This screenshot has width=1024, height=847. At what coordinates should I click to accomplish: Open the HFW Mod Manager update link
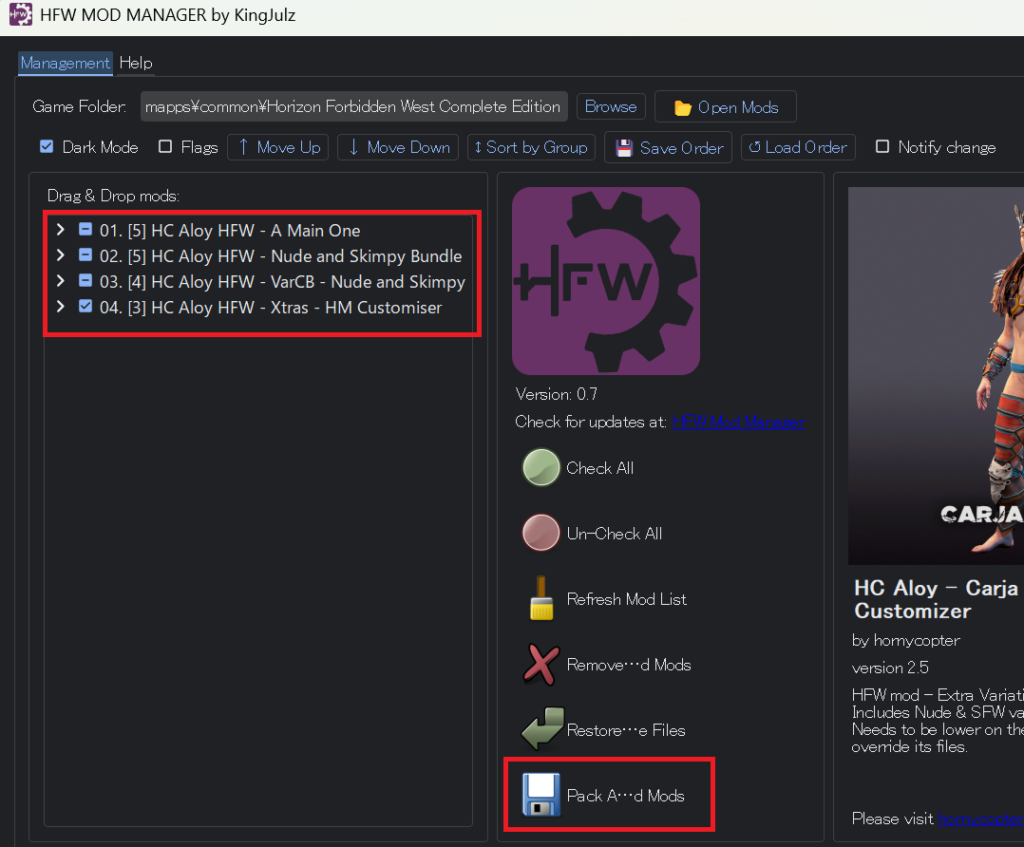click(x=738, y=422)
